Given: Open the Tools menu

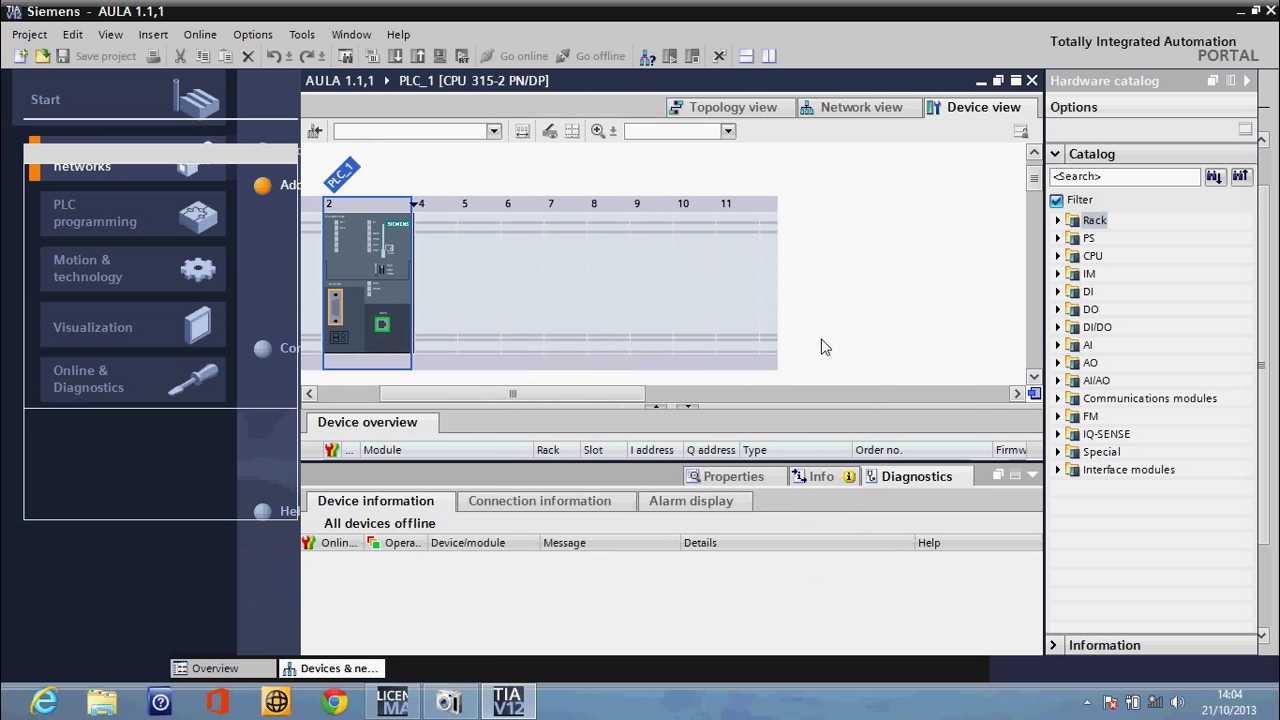Looking at the screenshot, I should [x=301, y=34].
